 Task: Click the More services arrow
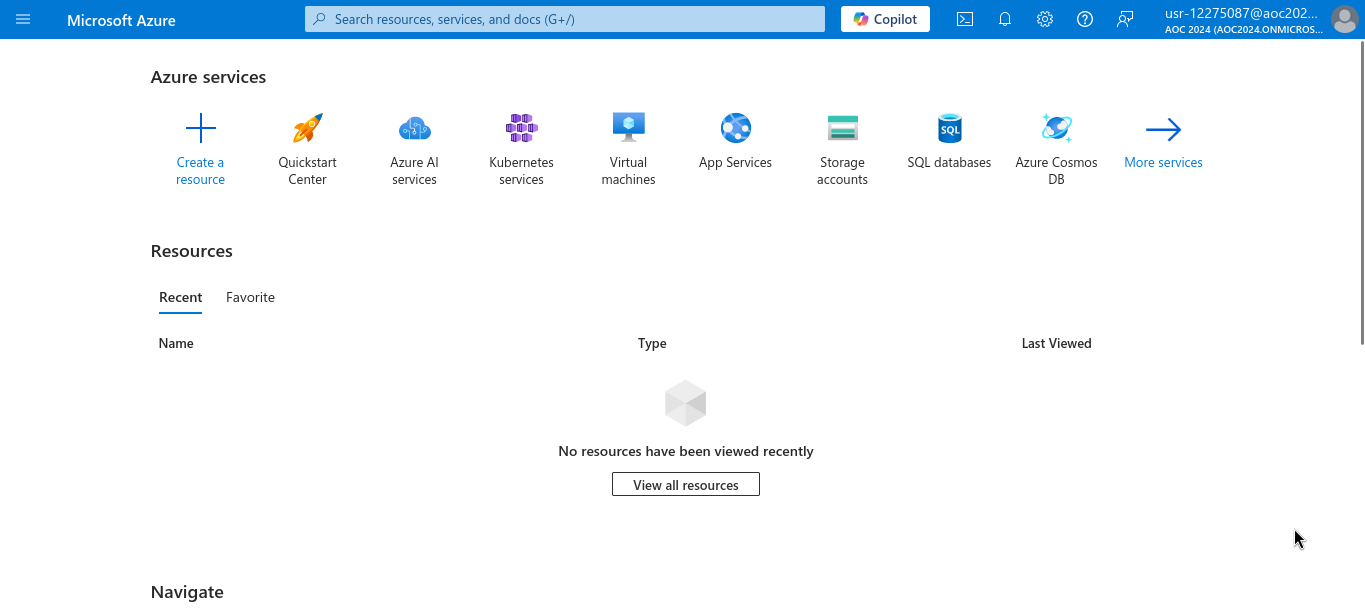(1163, 130)
